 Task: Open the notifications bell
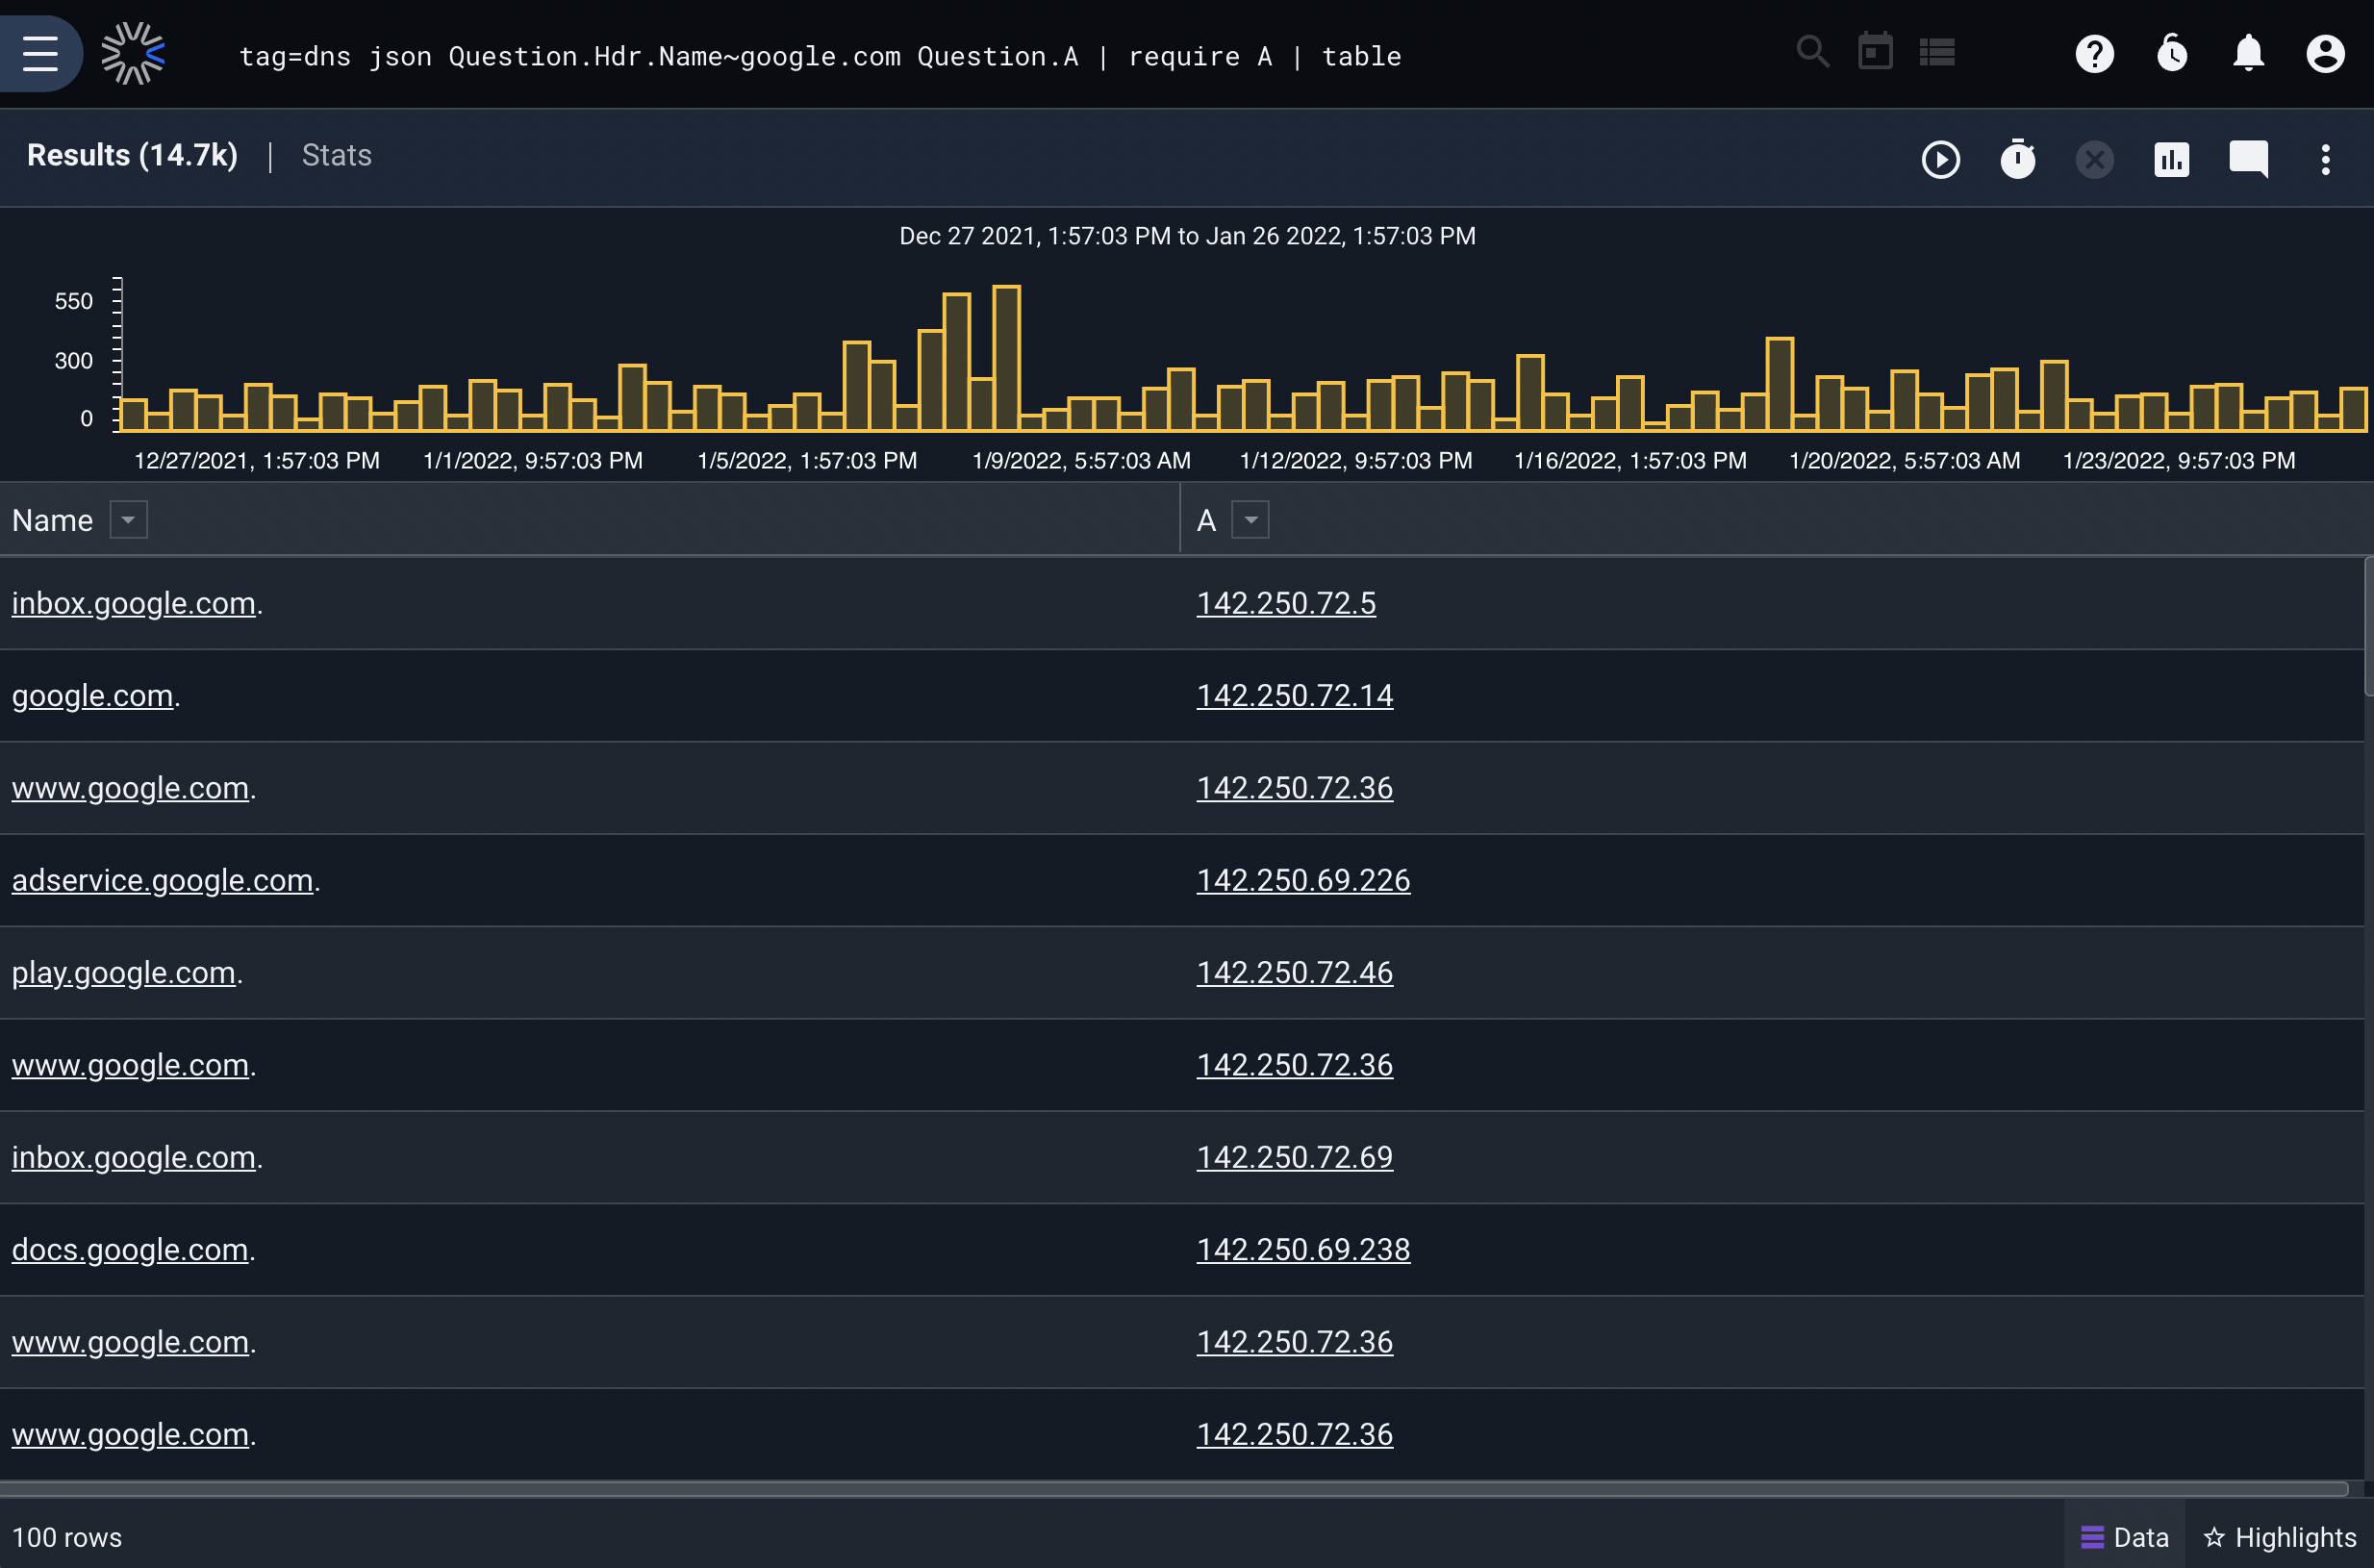tap(2248, 53)
